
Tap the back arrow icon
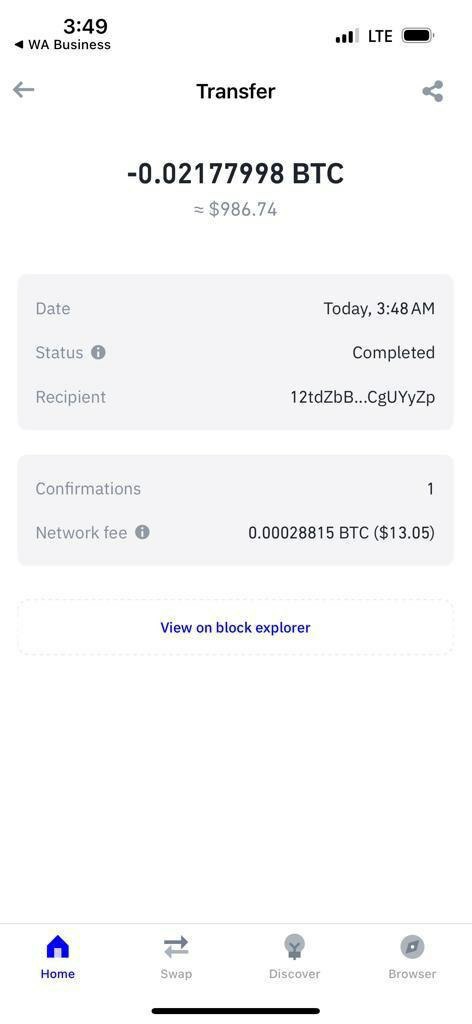tap(24, 89)
